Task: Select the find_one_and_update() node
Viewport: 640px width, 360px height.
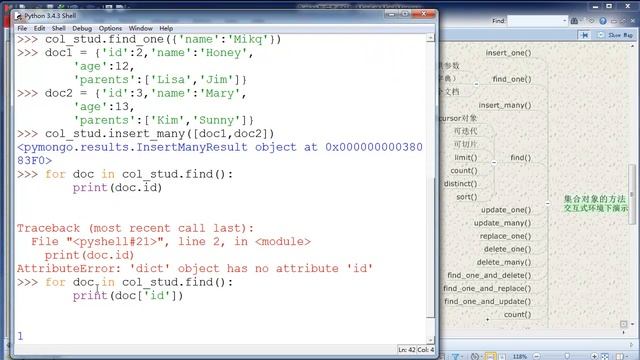Action: tap(487, 301)
